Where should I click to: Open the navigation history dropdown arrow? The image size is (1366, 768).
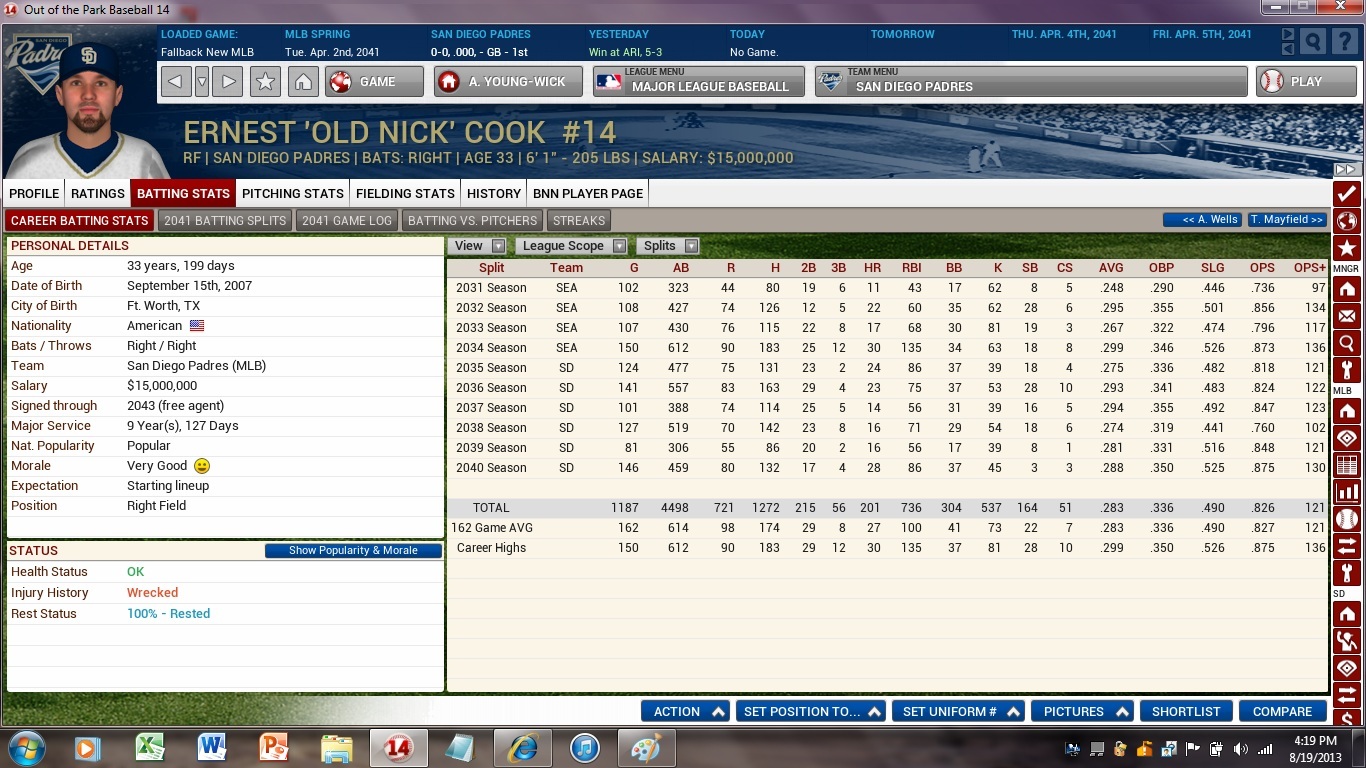202,82
